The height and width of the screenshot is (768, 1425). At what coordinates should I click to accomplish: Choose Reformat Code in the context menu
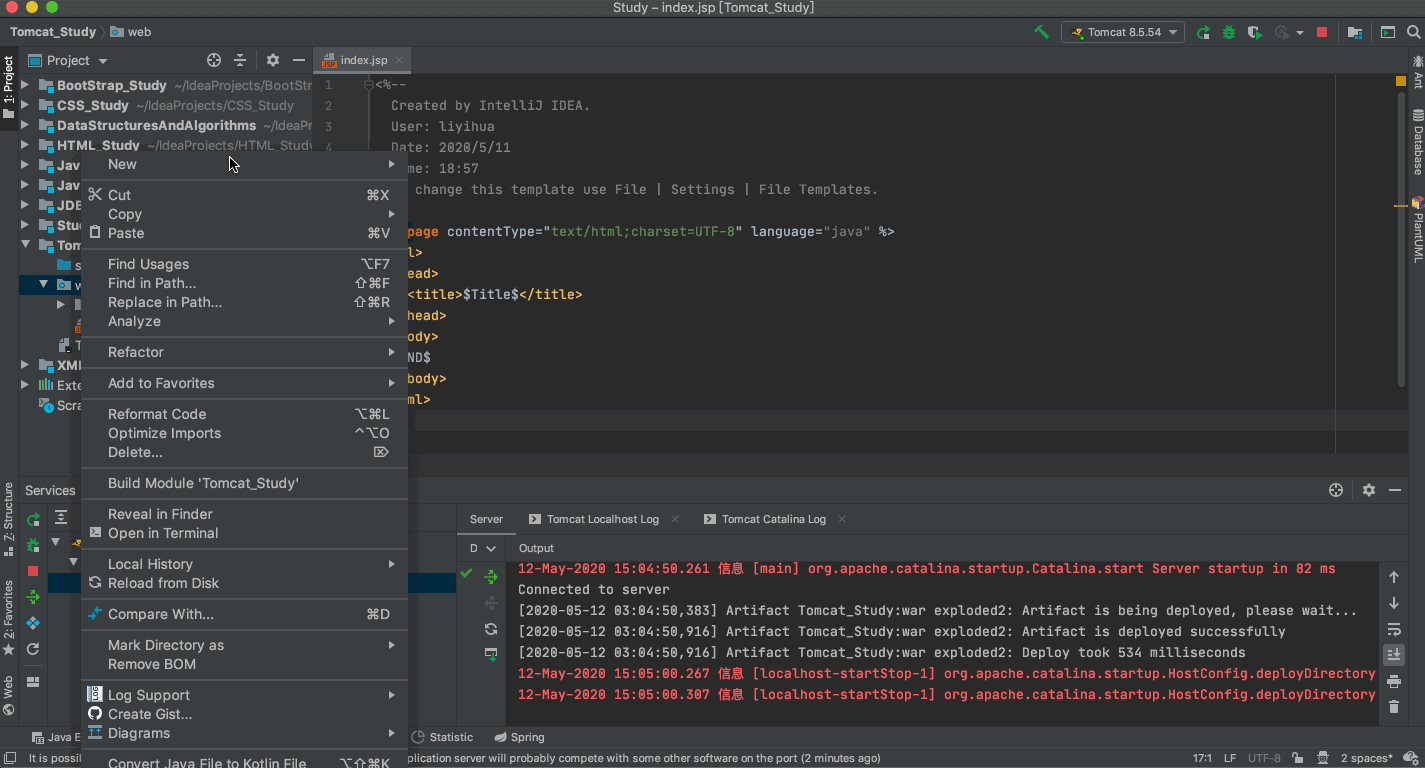pyautogui.click(x=244, y=414)
